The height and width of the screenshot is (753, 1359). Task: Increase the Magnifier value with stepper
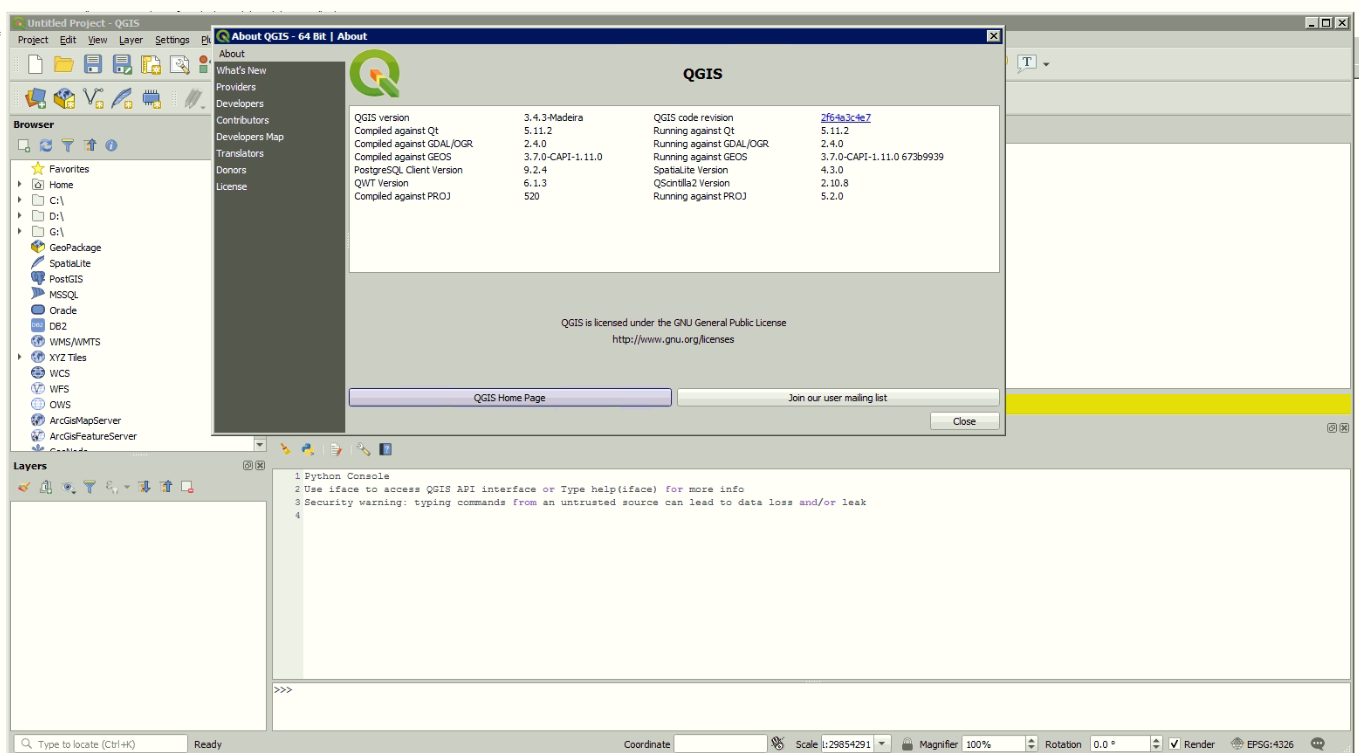pos(1031,738)
